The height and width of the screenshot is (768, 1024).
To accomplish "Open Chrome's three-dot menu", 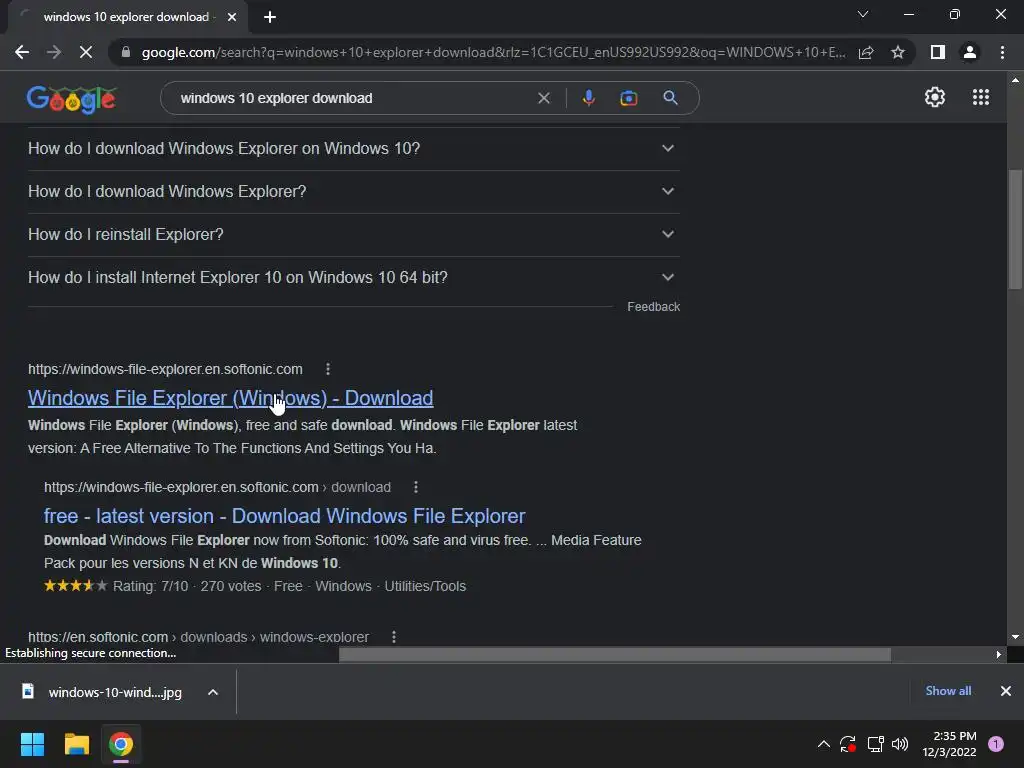I will tap(1002, 52).
